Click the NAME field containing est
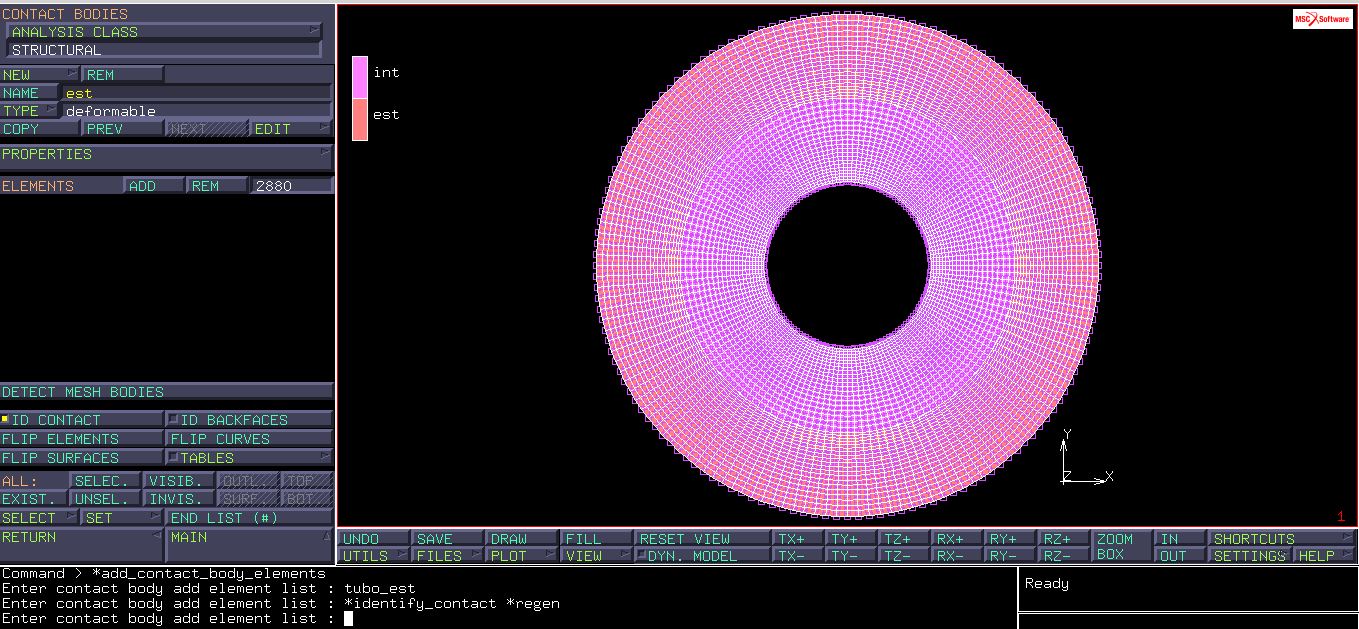 (x=196, y=93)
